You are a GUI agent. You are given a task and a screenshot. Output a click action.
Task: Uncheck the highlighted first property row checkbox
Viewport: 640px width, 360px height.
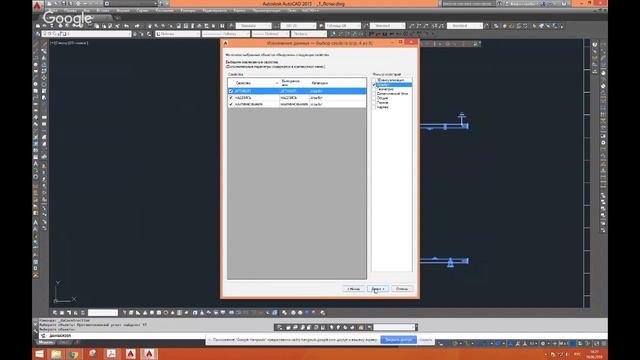[x=231, y=91]
